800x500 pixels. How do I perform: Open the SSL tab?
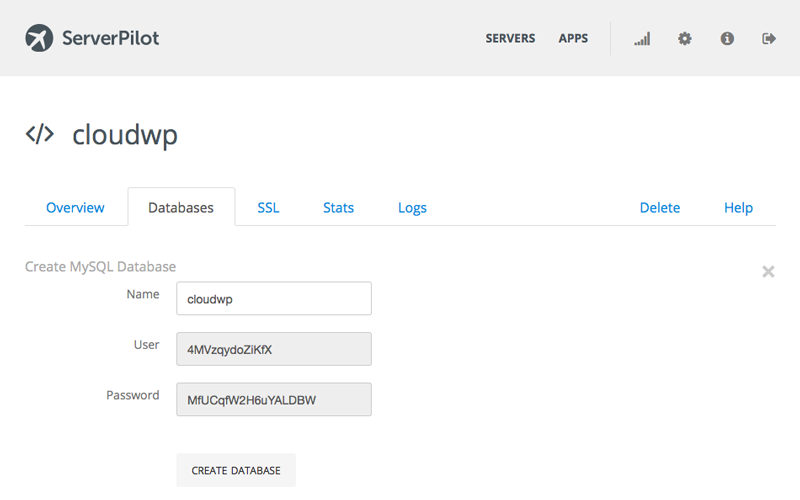click(x=268, y=208)
